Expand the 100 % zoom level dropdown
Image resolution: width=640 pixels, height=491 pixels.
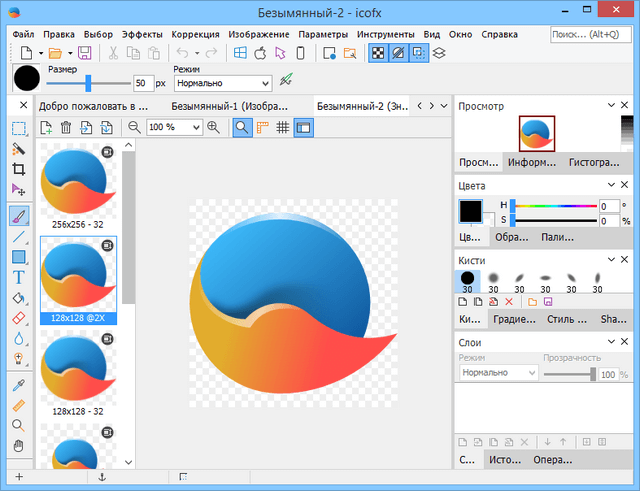196,127
